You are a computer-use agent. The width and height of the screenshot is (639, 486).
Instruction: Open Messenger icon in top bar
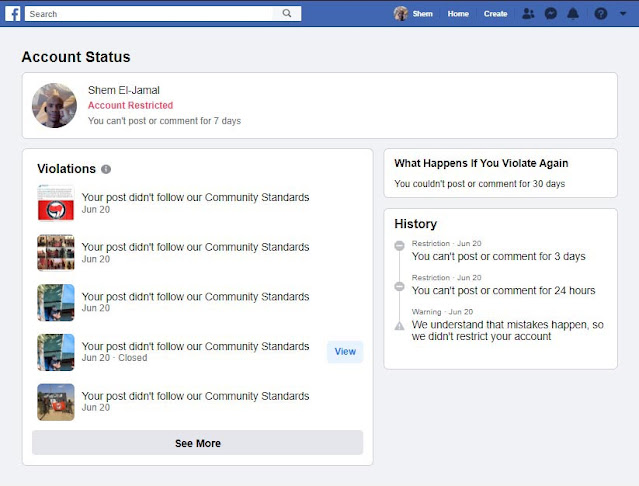pyautogui.click(x=551, y=13)
